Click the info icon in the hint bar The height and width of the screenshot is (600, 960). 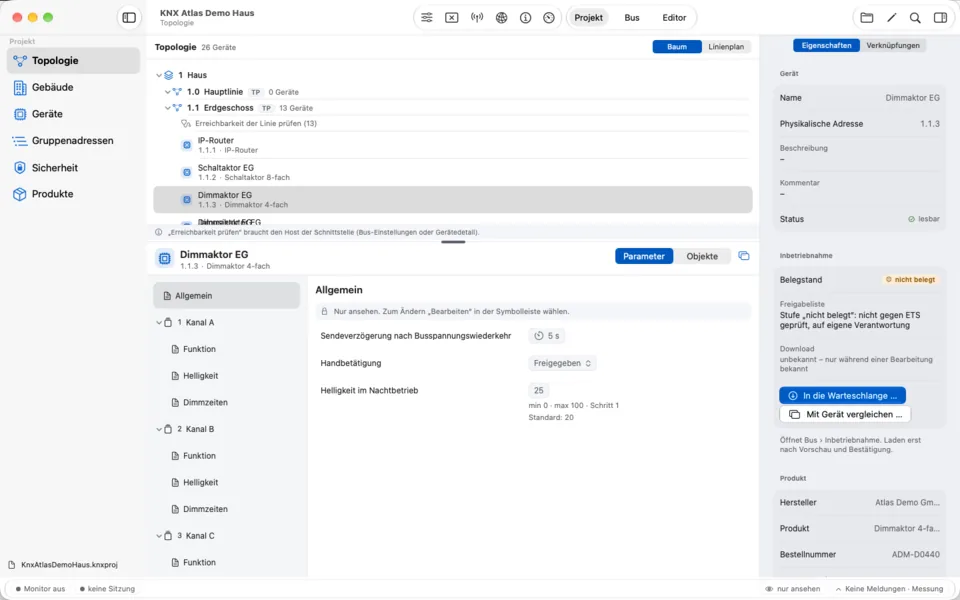tap(159, 233)
